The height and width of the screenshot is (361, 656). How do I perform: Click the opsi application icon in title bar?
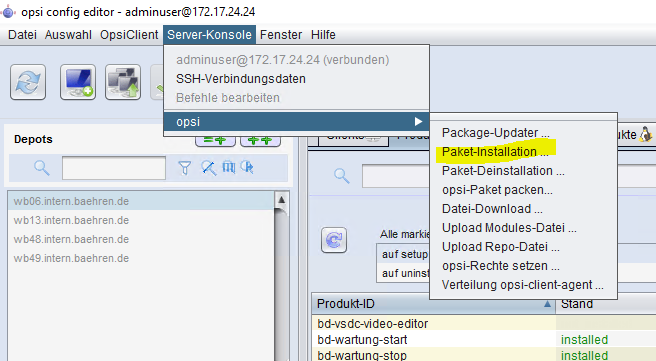coord(8,12)
